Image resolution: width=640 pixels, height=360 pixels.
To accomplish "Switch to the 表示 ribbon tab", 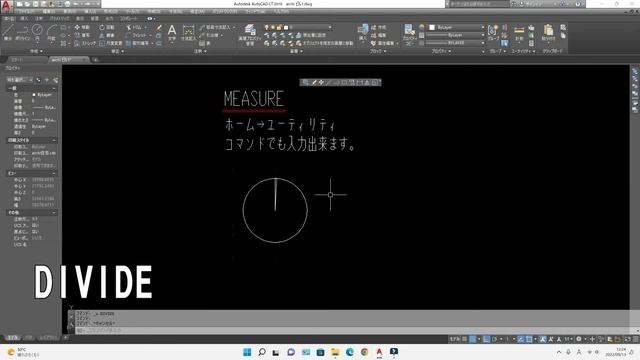I will 80,18.
